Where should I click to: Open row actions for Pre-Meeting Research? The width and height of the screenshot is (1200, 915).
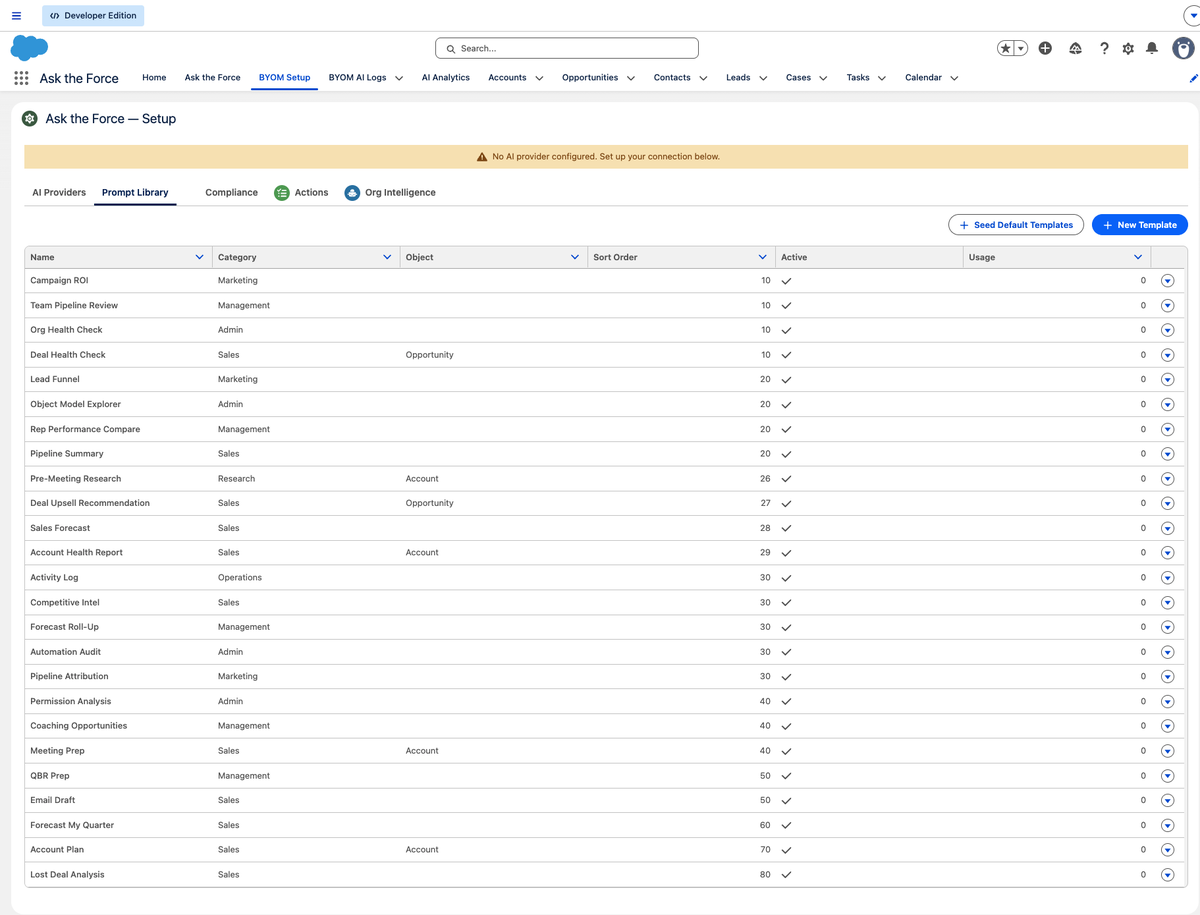point(1167,479)
